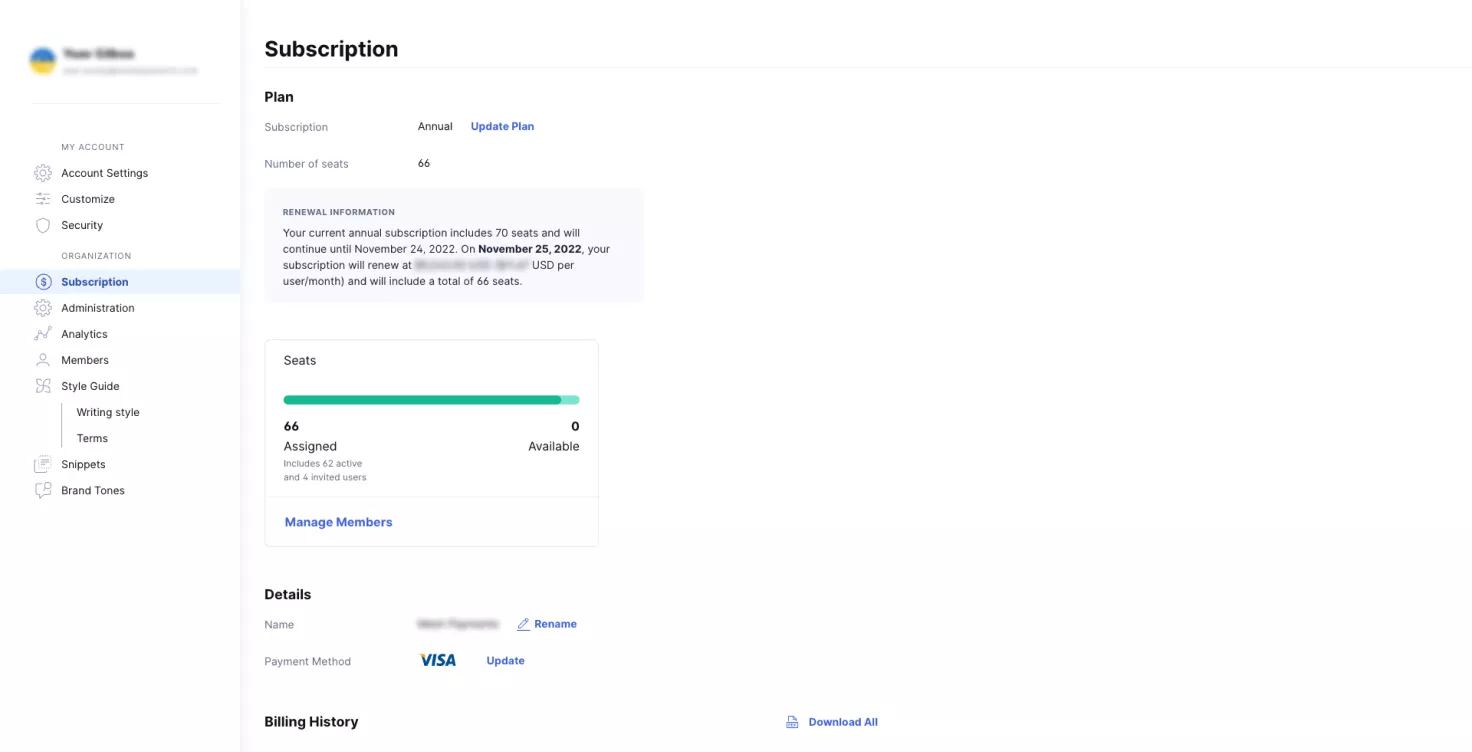Click the Download All document icon
Screen dimensions: 1472x752
pyautogui.click(x=791, y=721)
